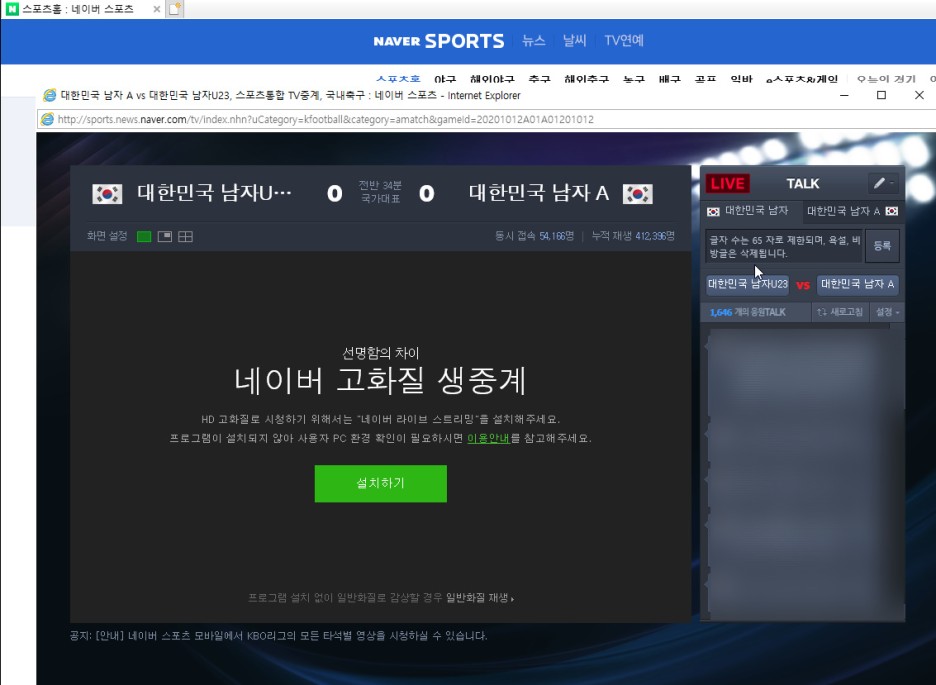
Task: Click the popup window address bar URL
Action: [325, 119]
